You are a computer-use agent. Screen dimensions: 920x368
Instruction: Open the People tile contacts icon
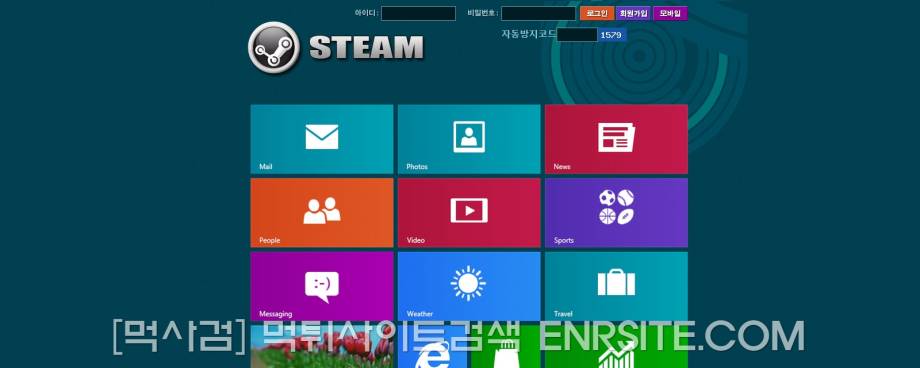[x=322, y=211]
